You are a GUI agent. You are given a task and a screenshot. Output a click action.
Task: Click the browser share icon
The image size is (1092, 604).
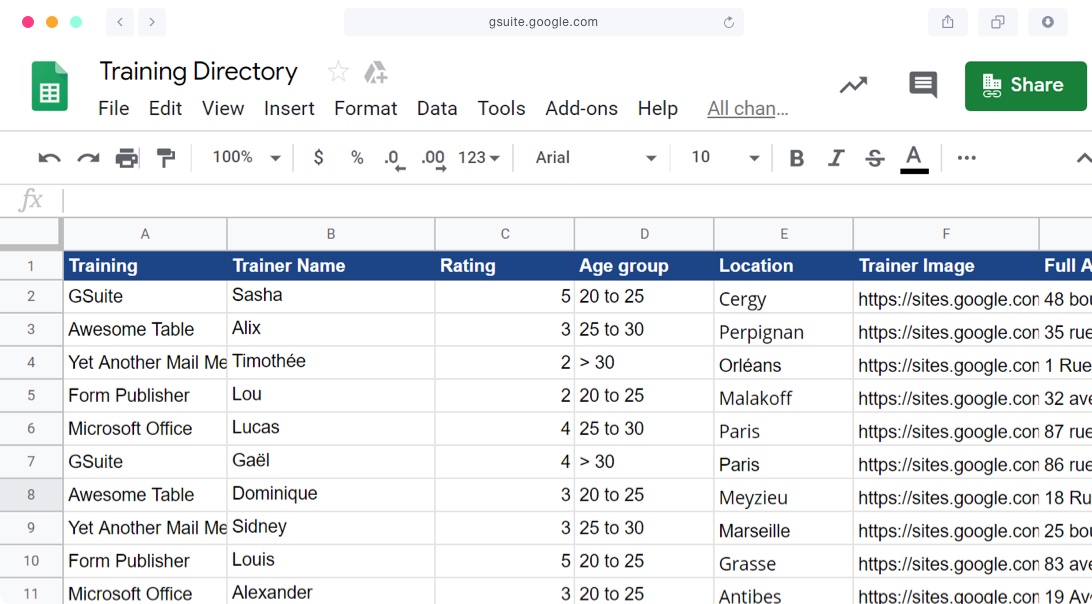pos(948,22)
